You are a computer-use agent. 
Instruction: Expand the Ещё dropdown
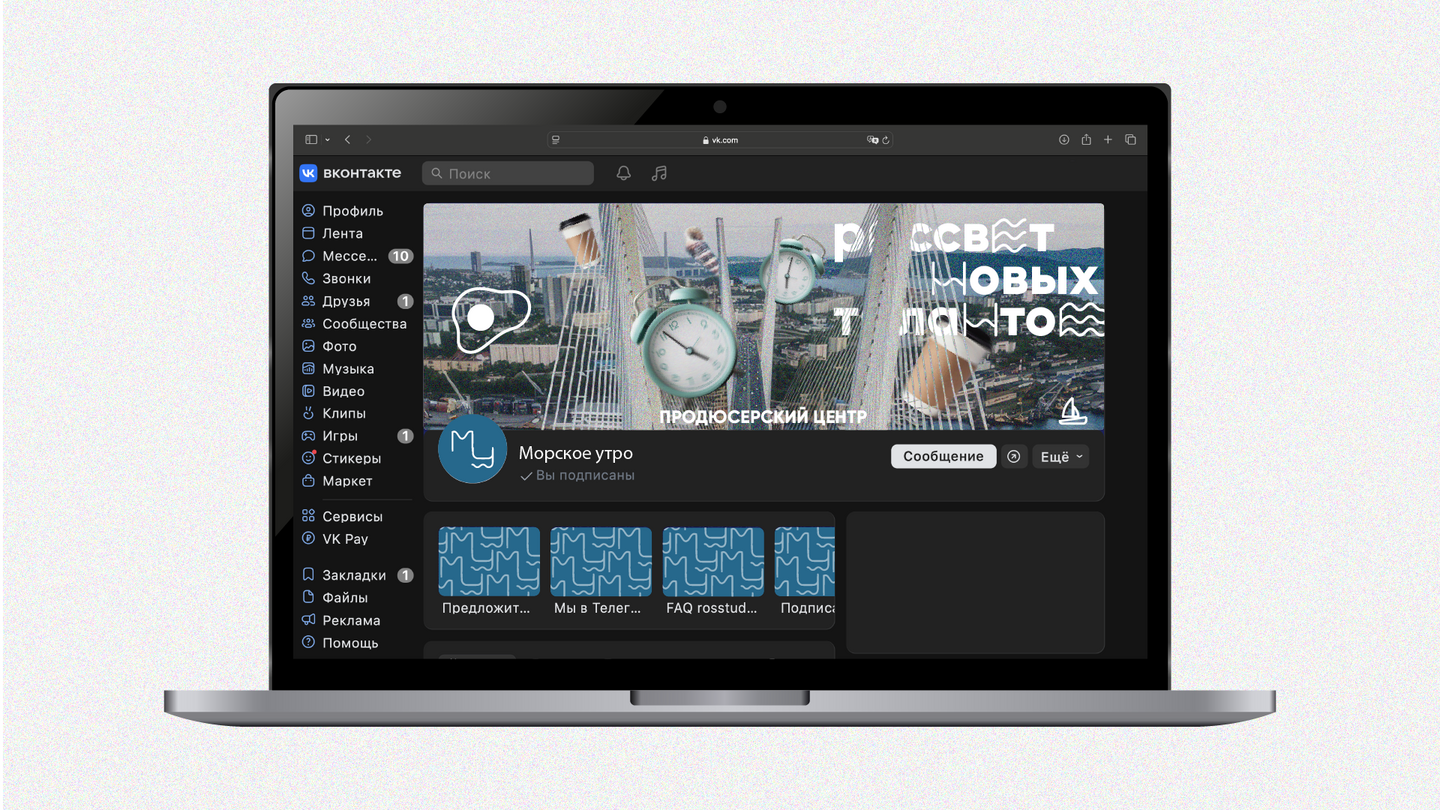pos(1060,456)
